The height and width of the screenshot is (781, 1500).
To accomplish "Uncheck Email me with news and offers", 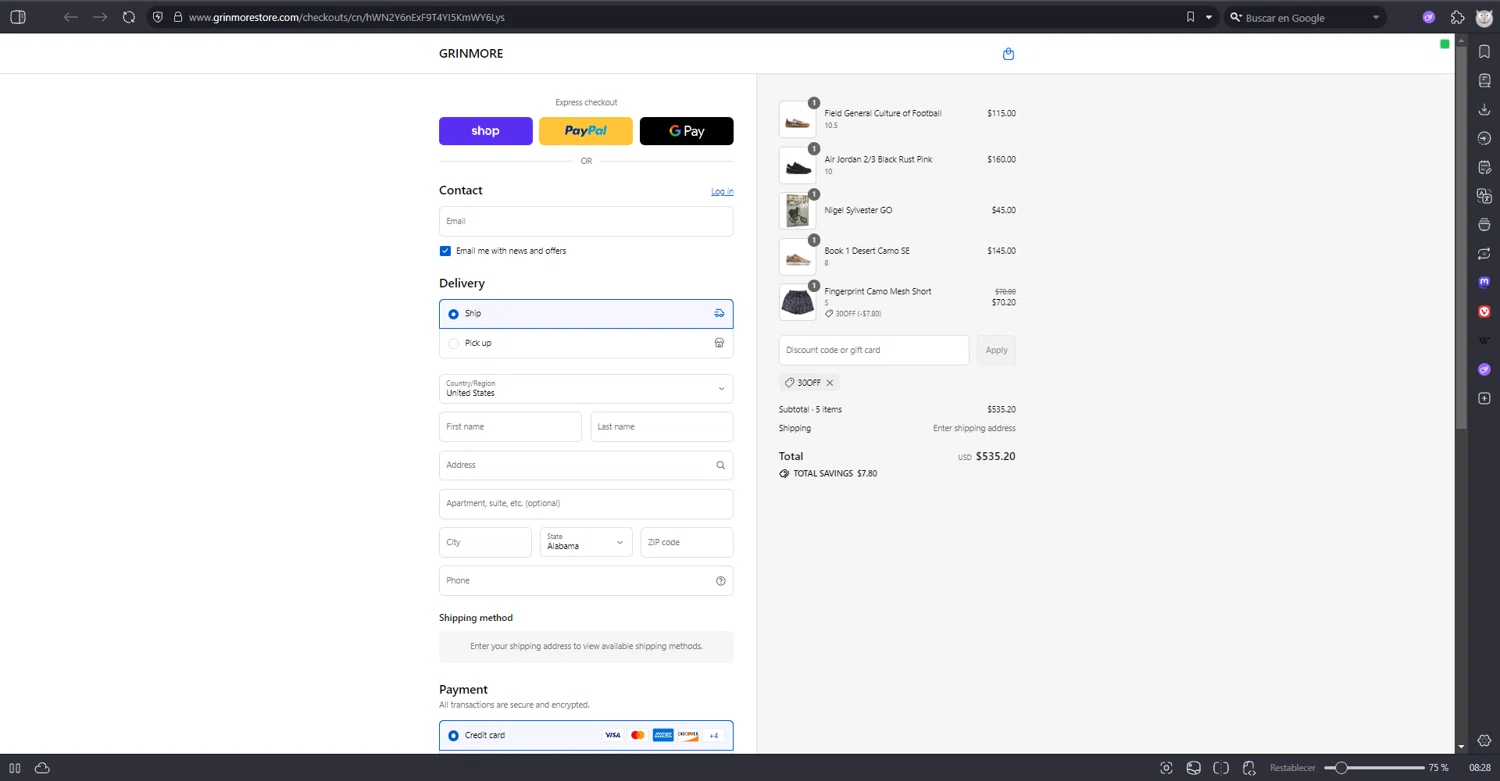I will 445,251.
